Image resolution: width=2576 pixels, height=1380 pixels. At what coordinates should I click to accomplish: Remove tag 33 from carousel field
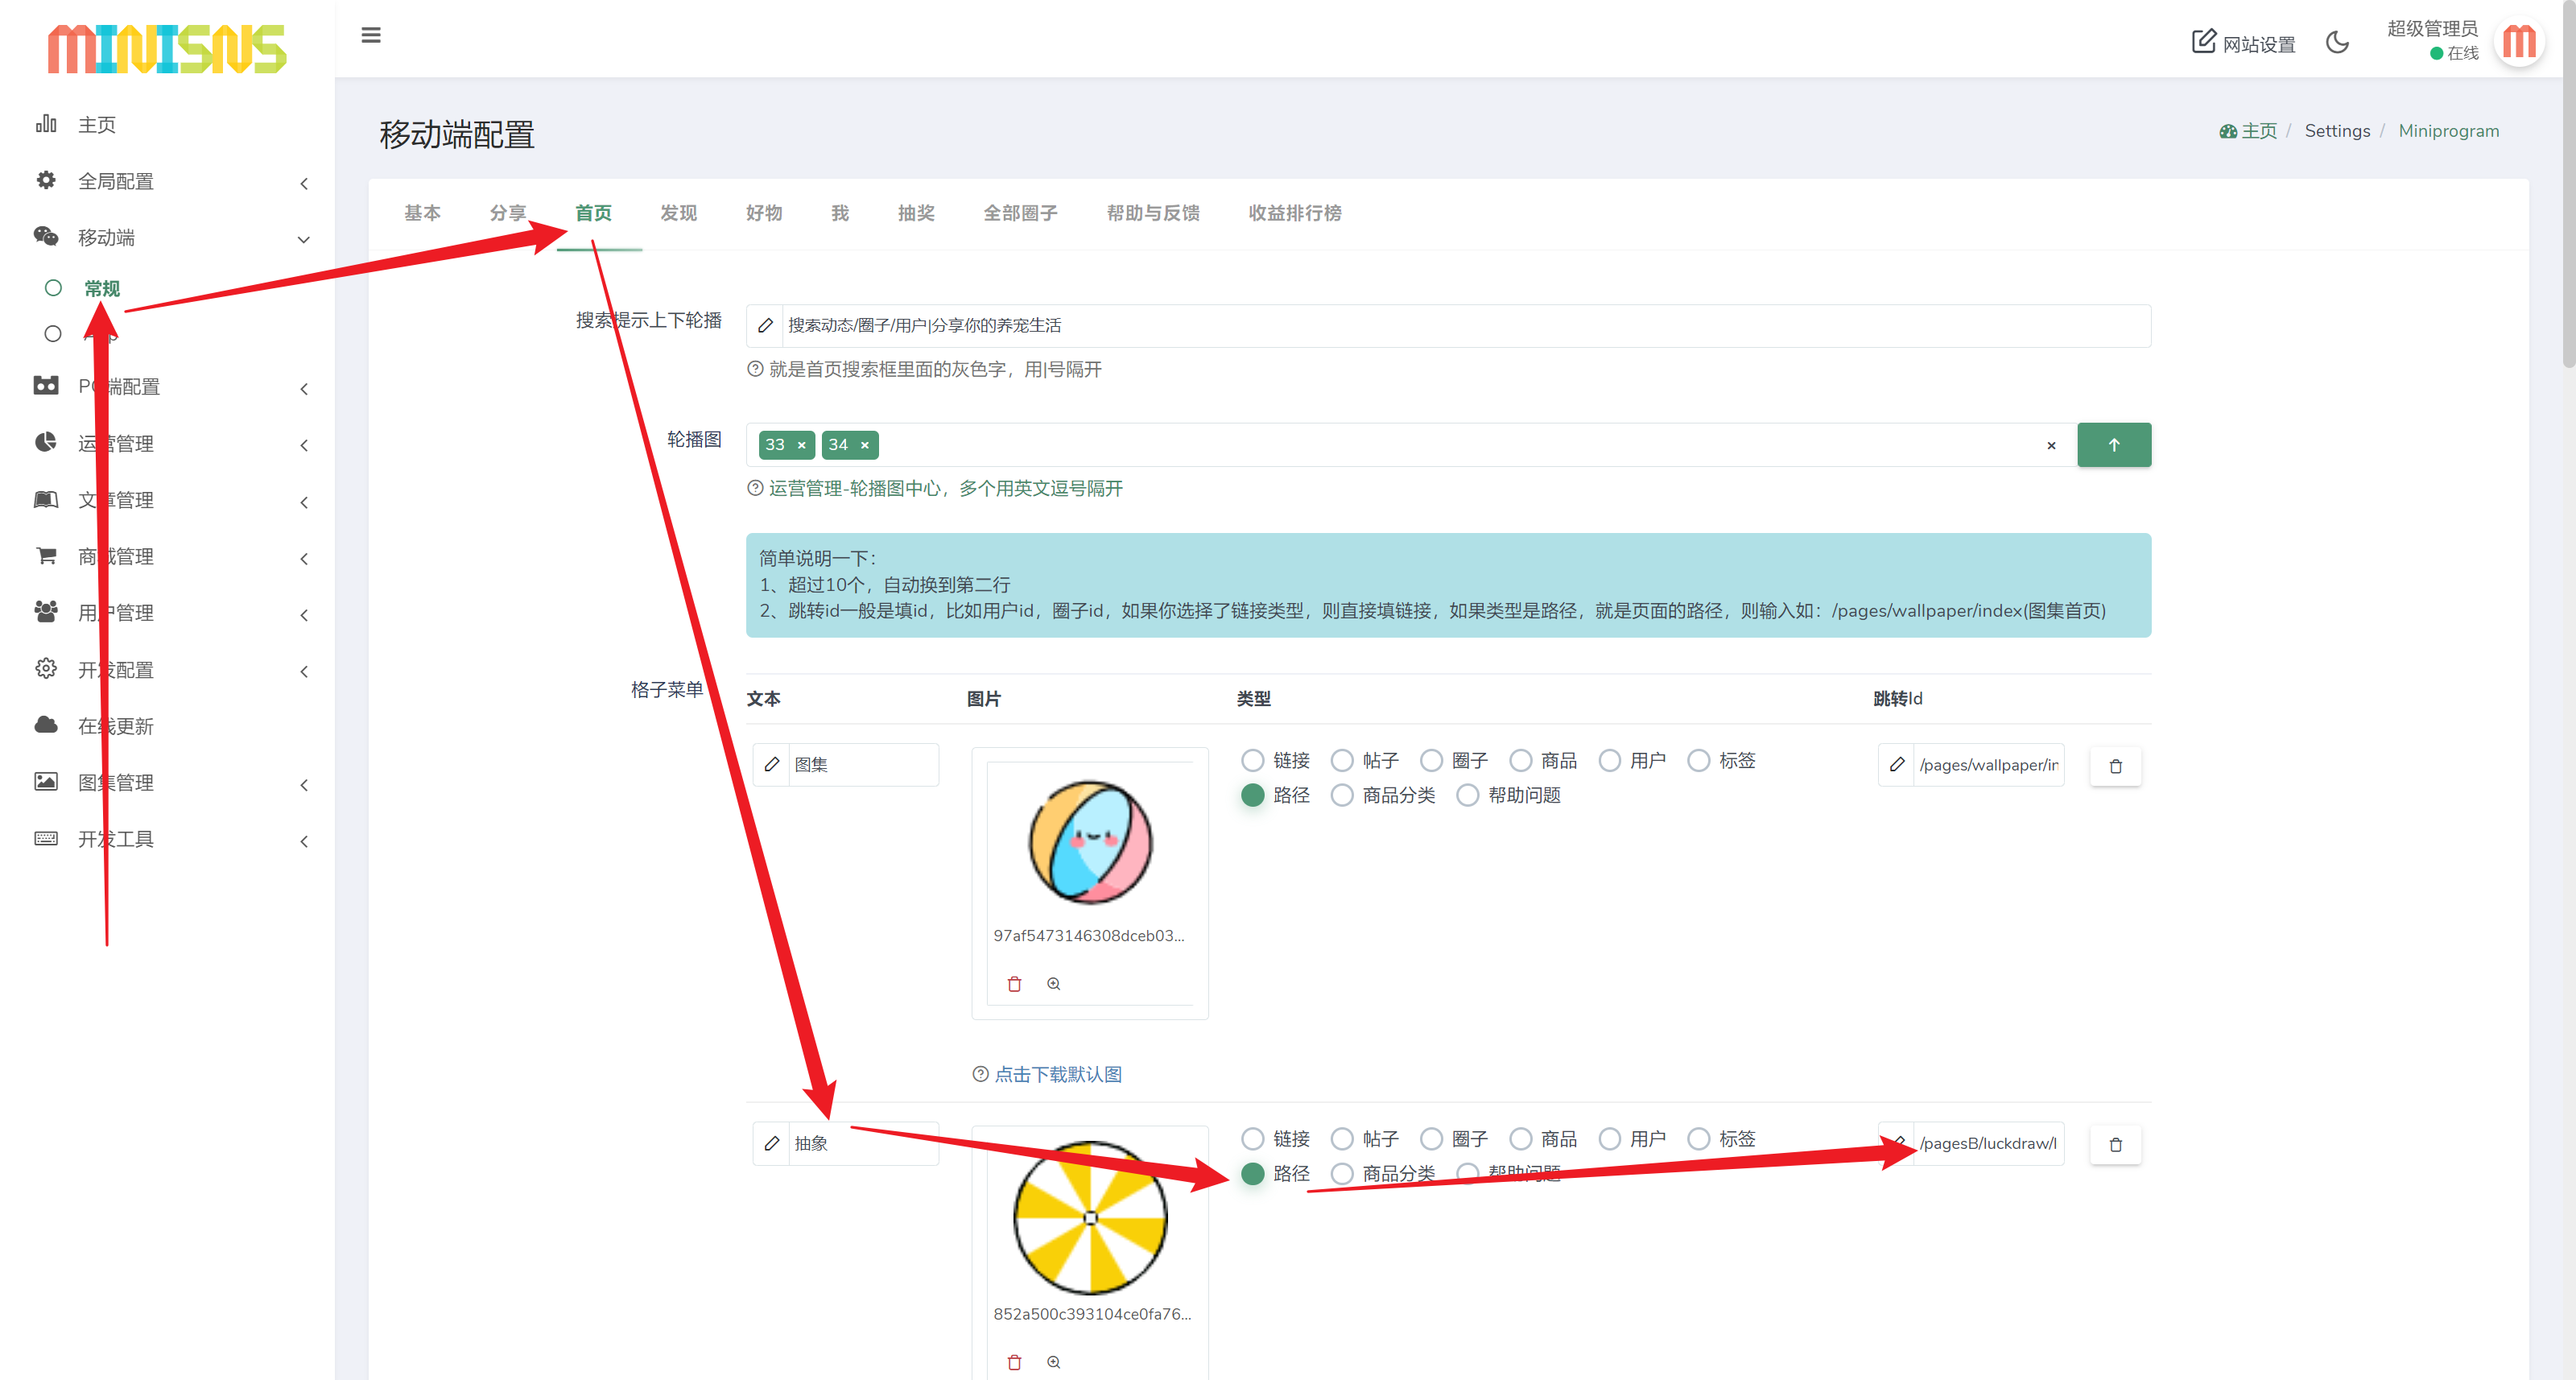(x=801, y=446)
